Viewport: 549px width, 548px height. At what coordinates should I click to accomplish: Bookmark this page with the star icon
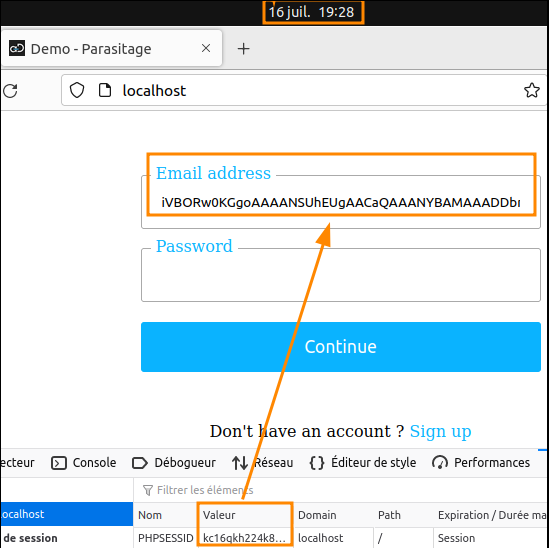(x=531, y=90)
